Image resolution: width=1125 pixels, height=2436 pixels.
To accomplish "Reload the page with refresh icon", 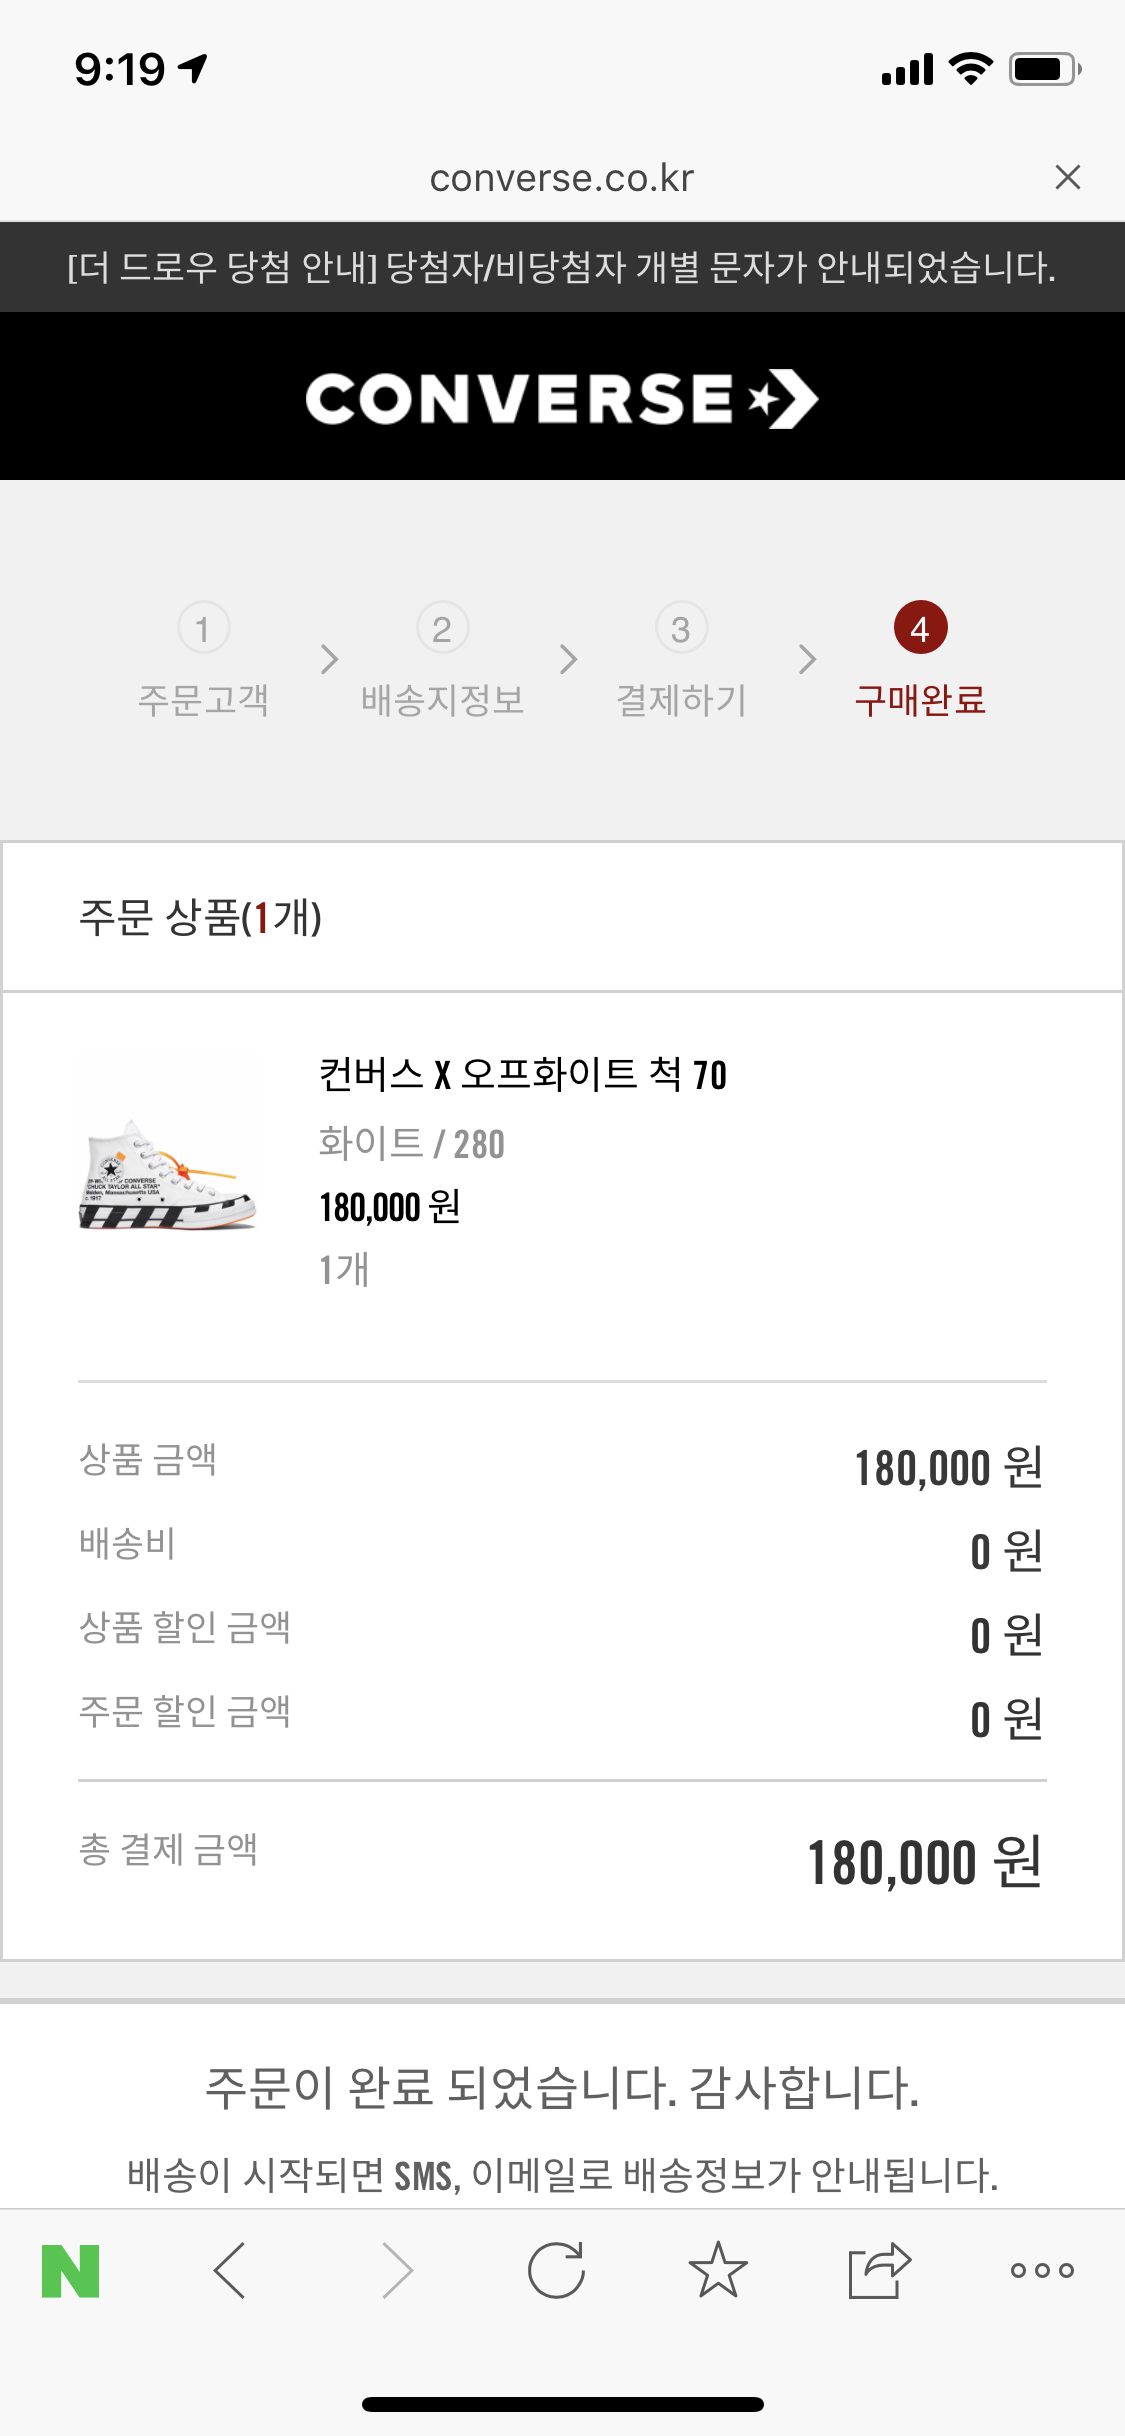I will click(x=556, y=2270).
